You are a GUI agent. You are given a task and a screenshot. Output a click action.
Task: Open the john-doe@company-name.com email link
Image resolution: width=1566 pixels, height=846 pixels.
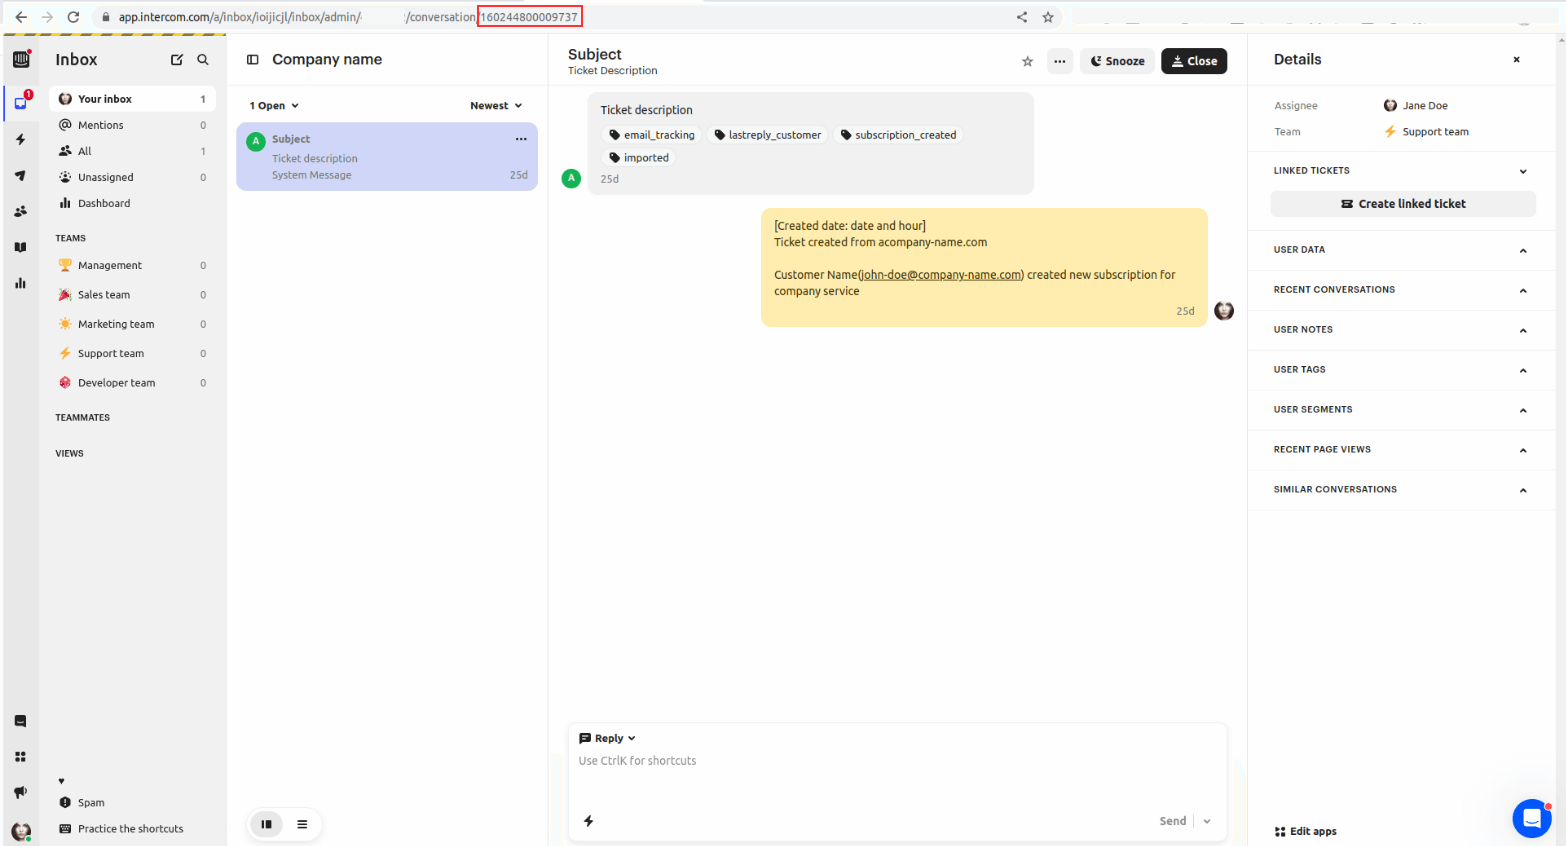click(x=941, y=275)
